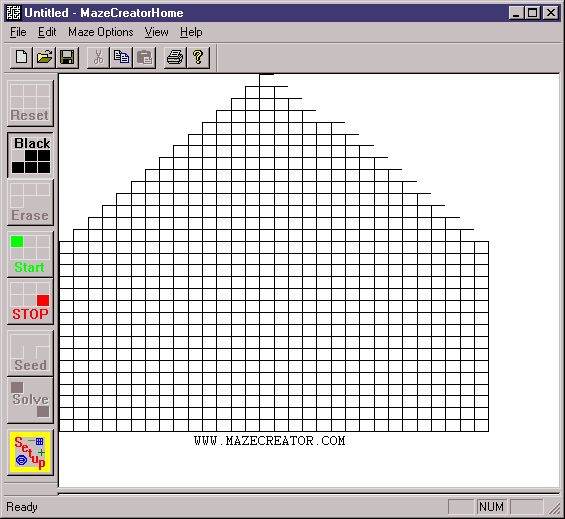Click the Reset button in sidebar
Screen dimensions: 565x519
click(30, 103)
